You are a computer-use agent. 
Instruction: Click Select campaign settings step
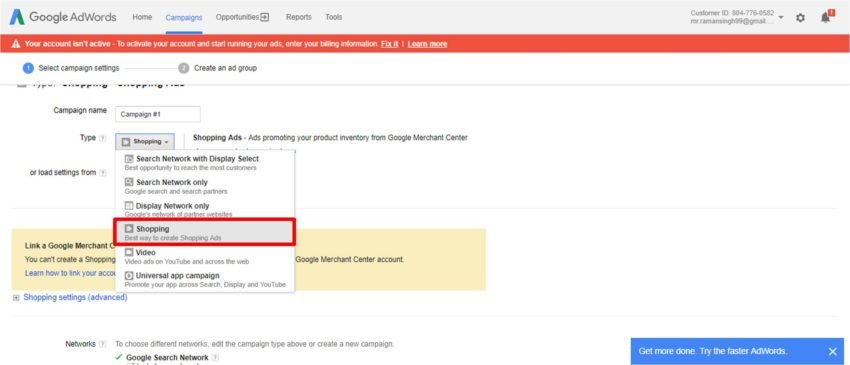pos(79,68)
